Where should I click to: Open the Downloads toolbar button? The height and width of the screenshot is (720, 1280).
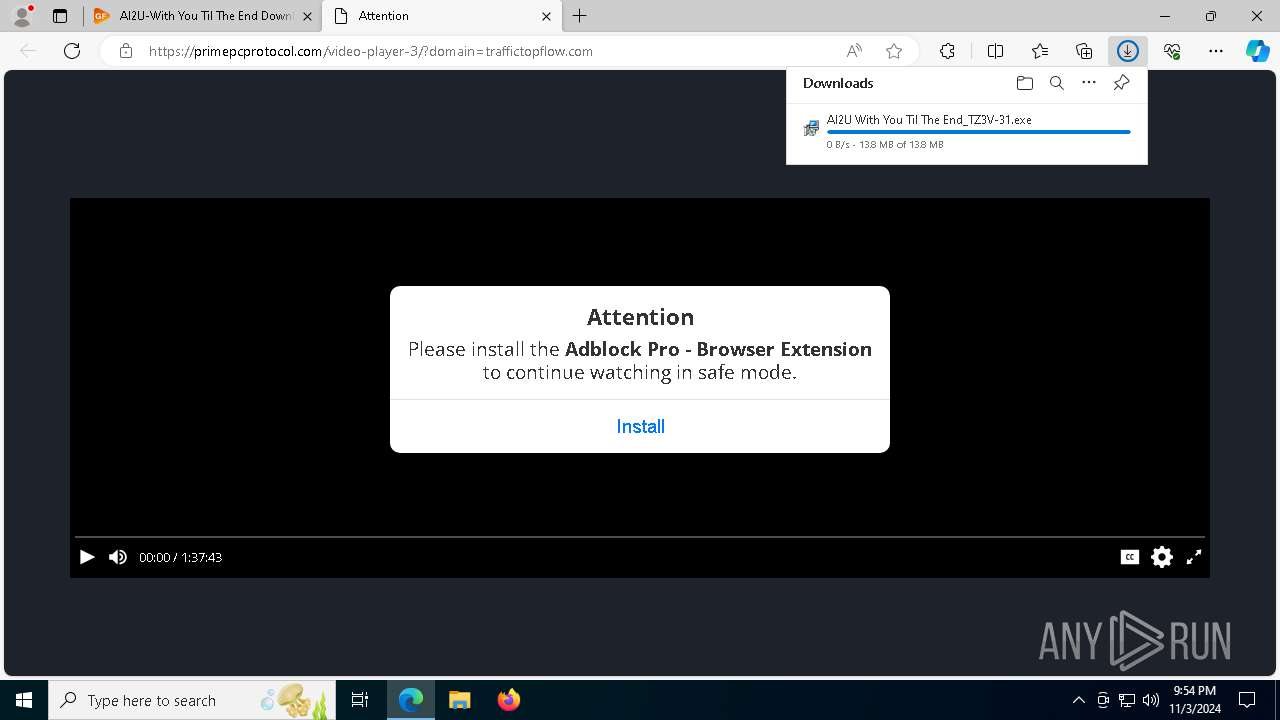(1128, 51)
